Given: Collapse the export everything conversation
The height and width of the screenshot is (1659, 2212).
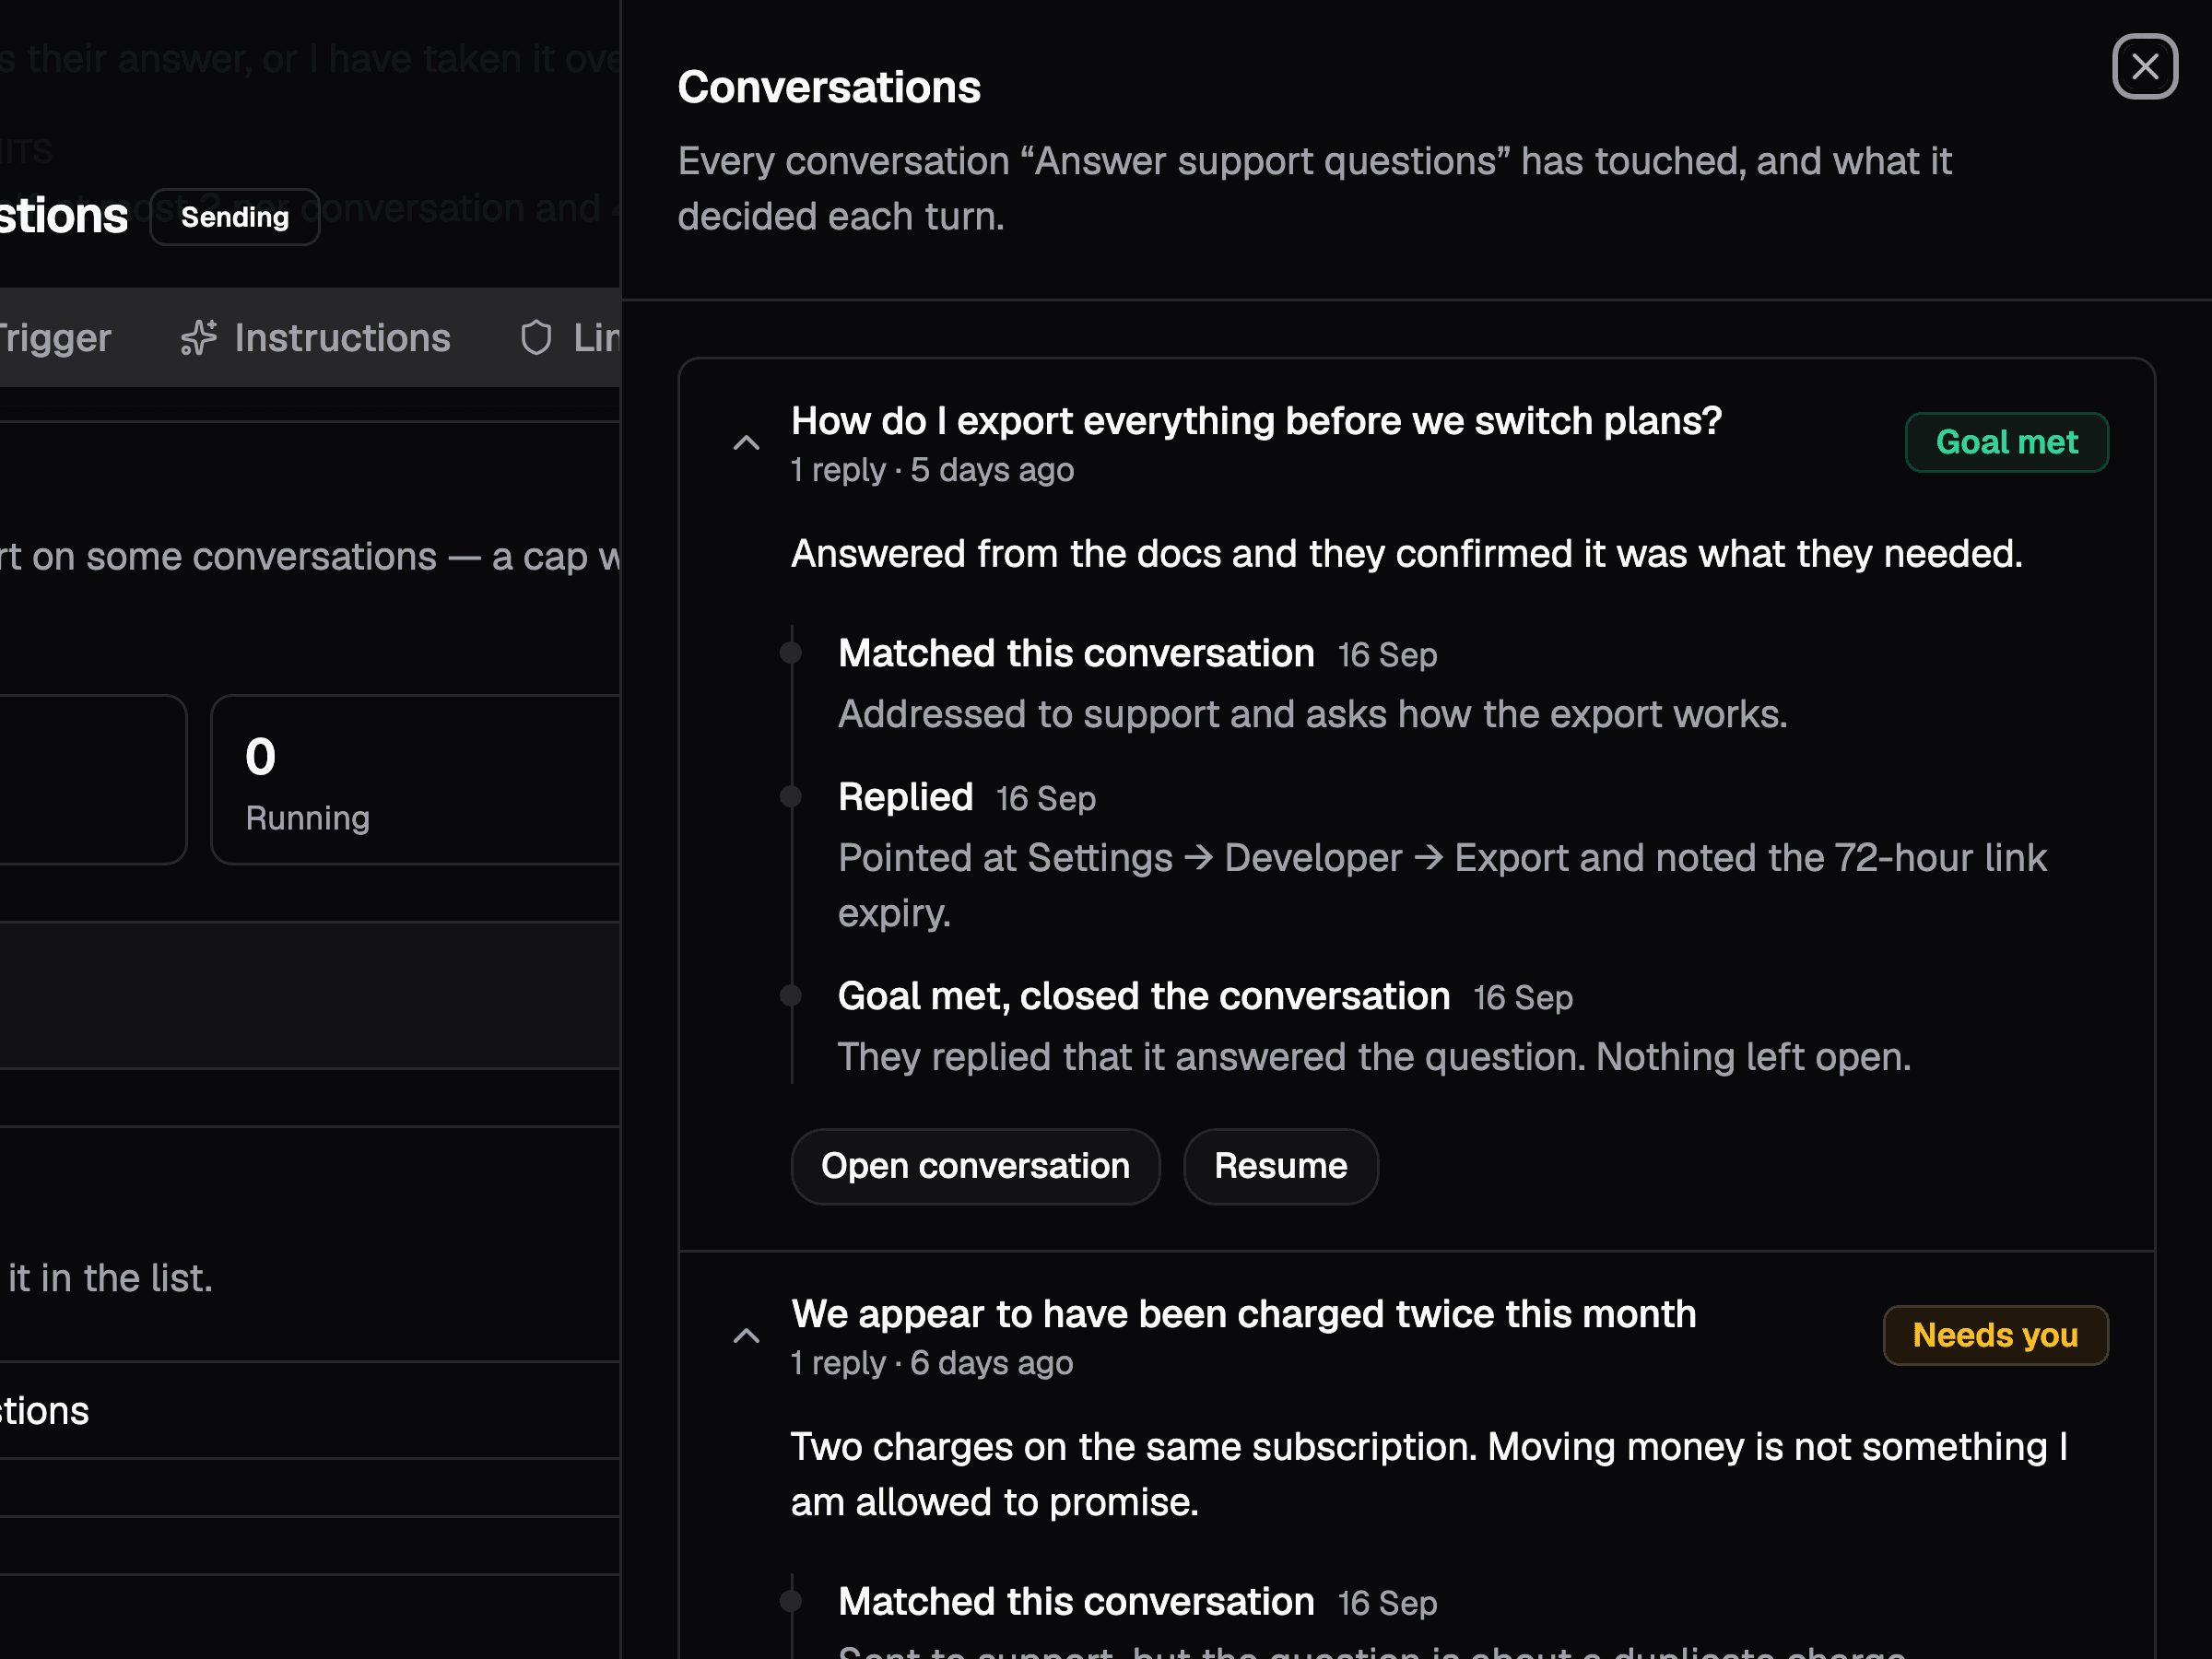Looking at the screenshot, I should (x=746, y=443).
